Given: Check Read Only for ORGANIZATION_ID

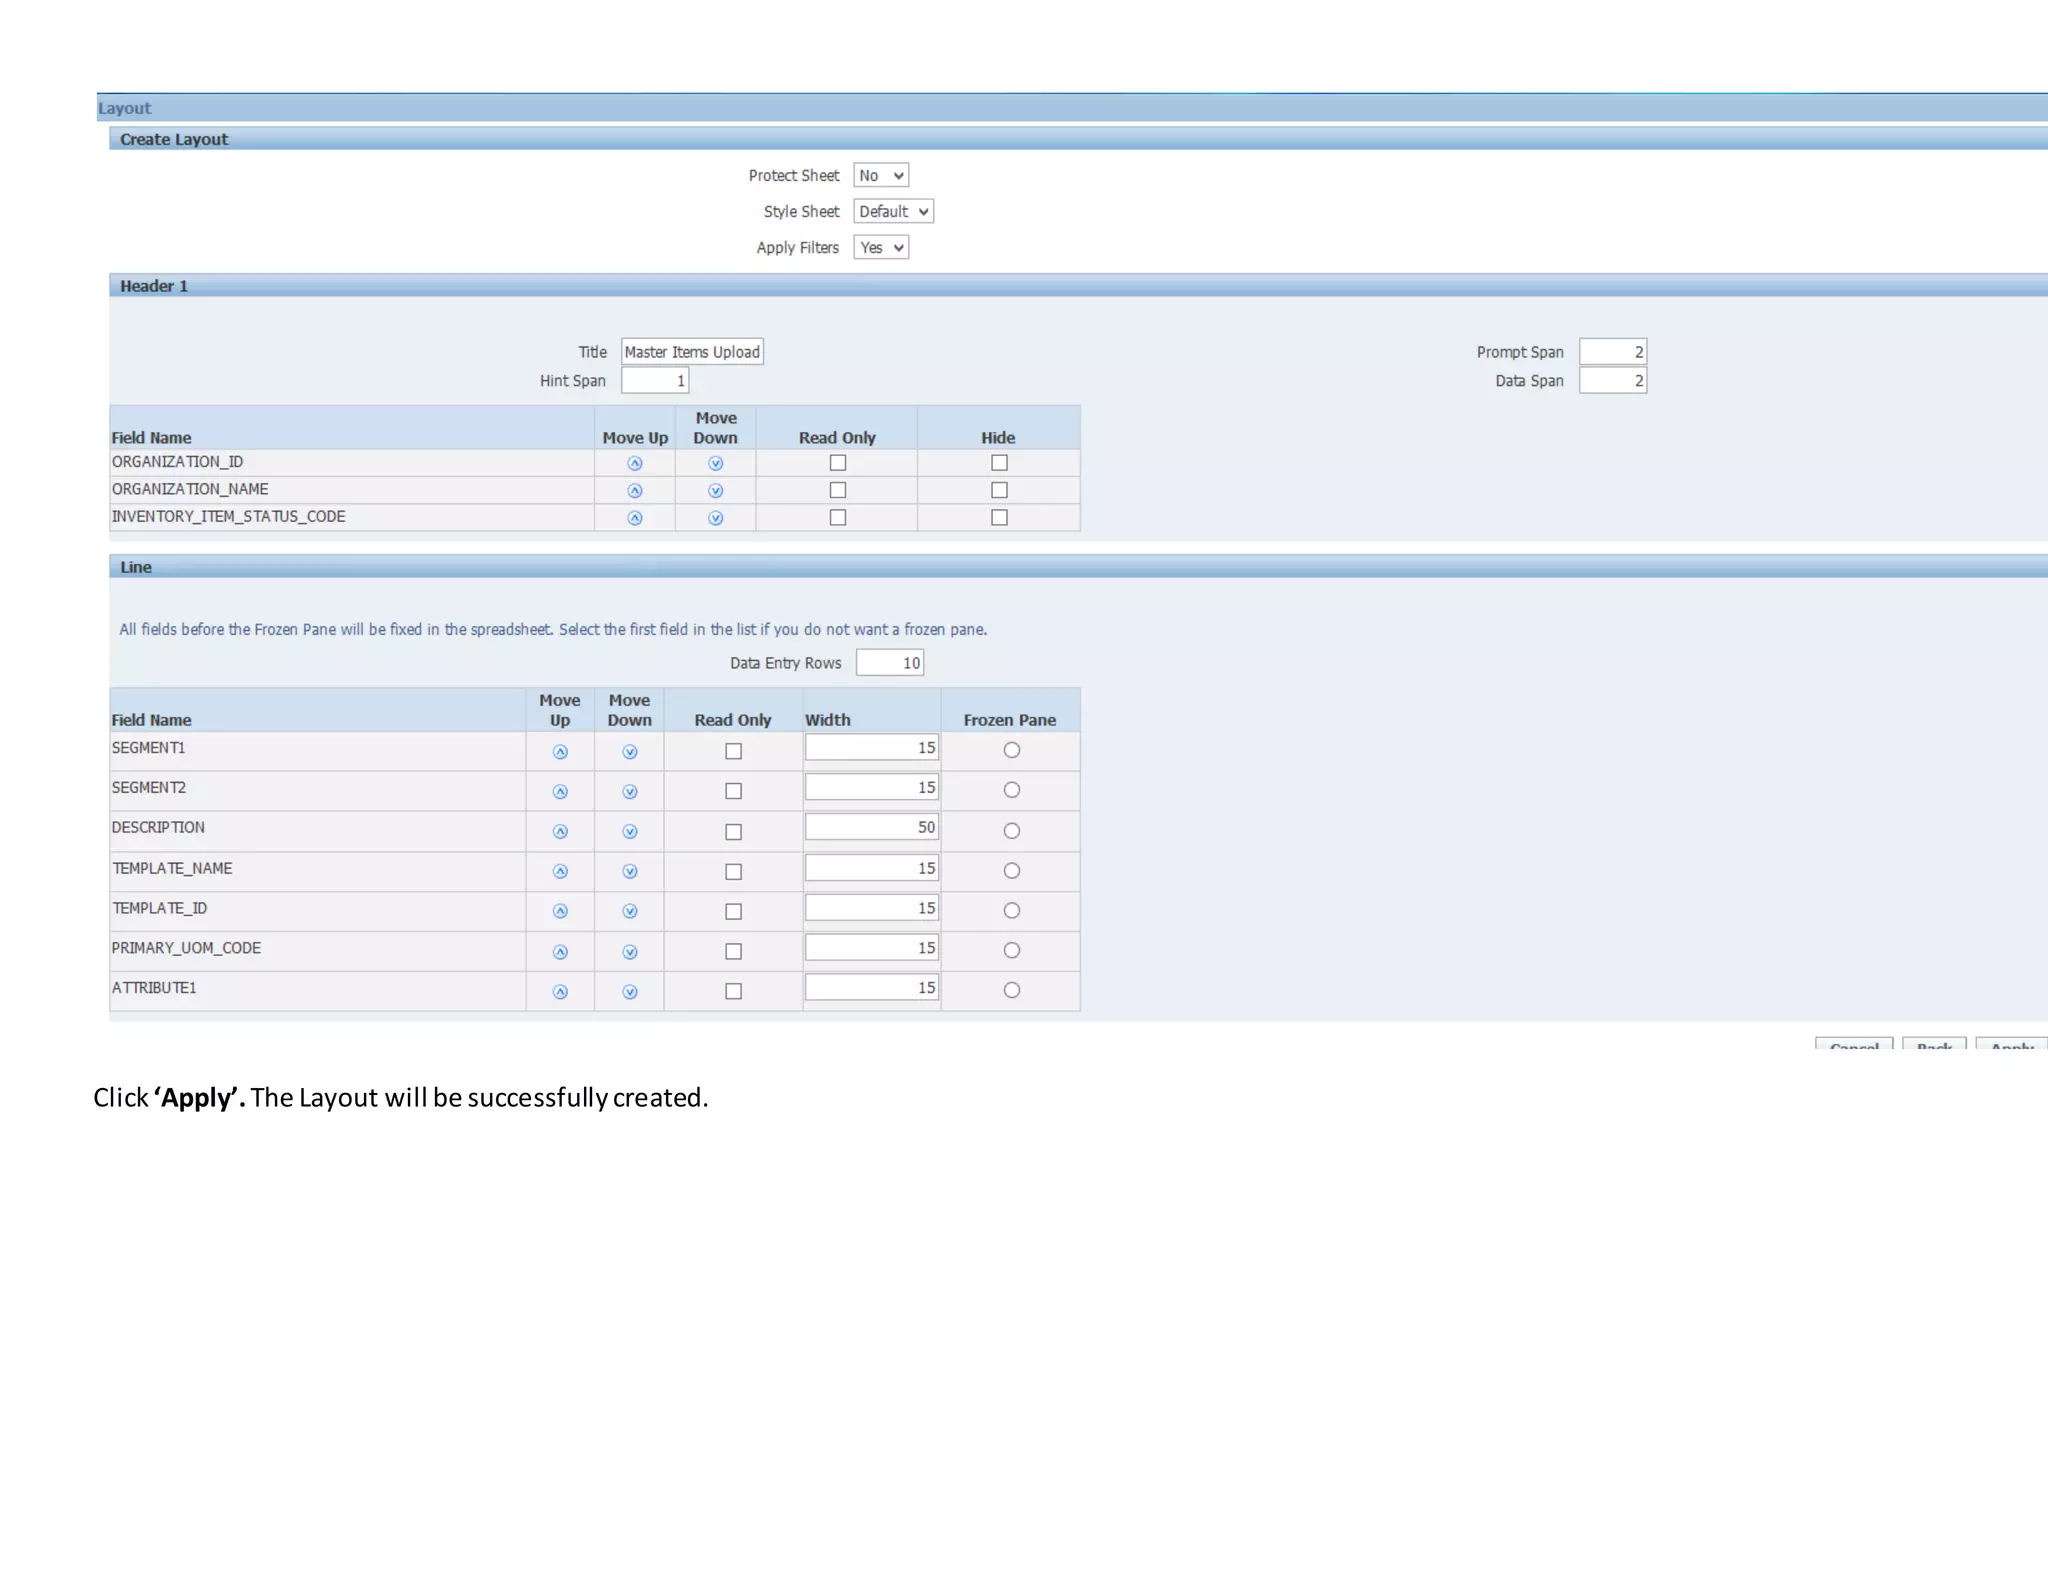Looking at the screenshot, I should click(x=837, y=463).
